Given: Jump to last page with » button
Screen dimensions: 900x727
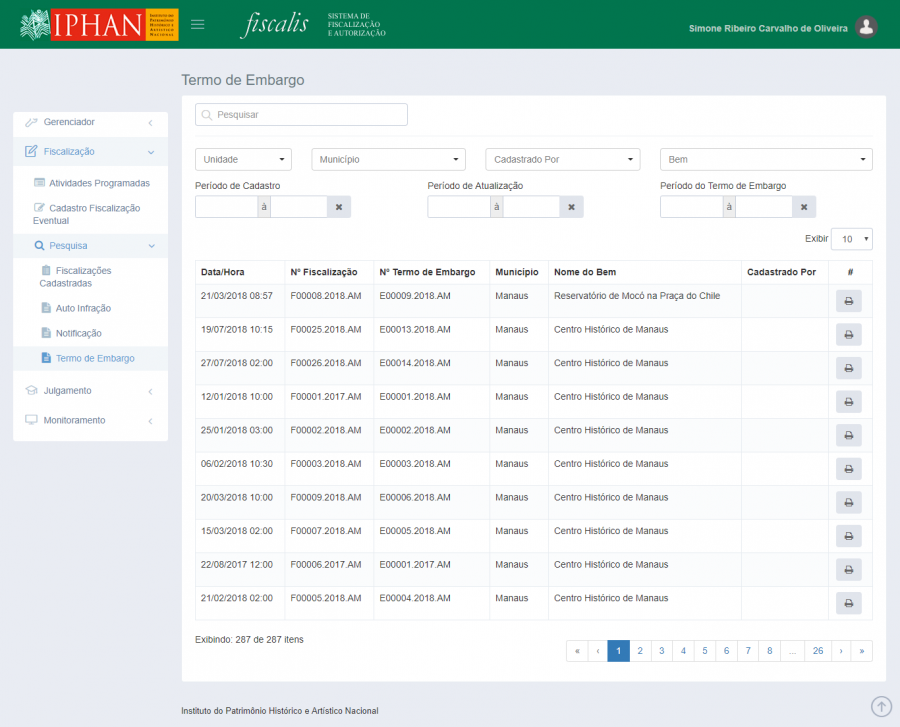Looking at the screenshot, I should tap(861, 651).
